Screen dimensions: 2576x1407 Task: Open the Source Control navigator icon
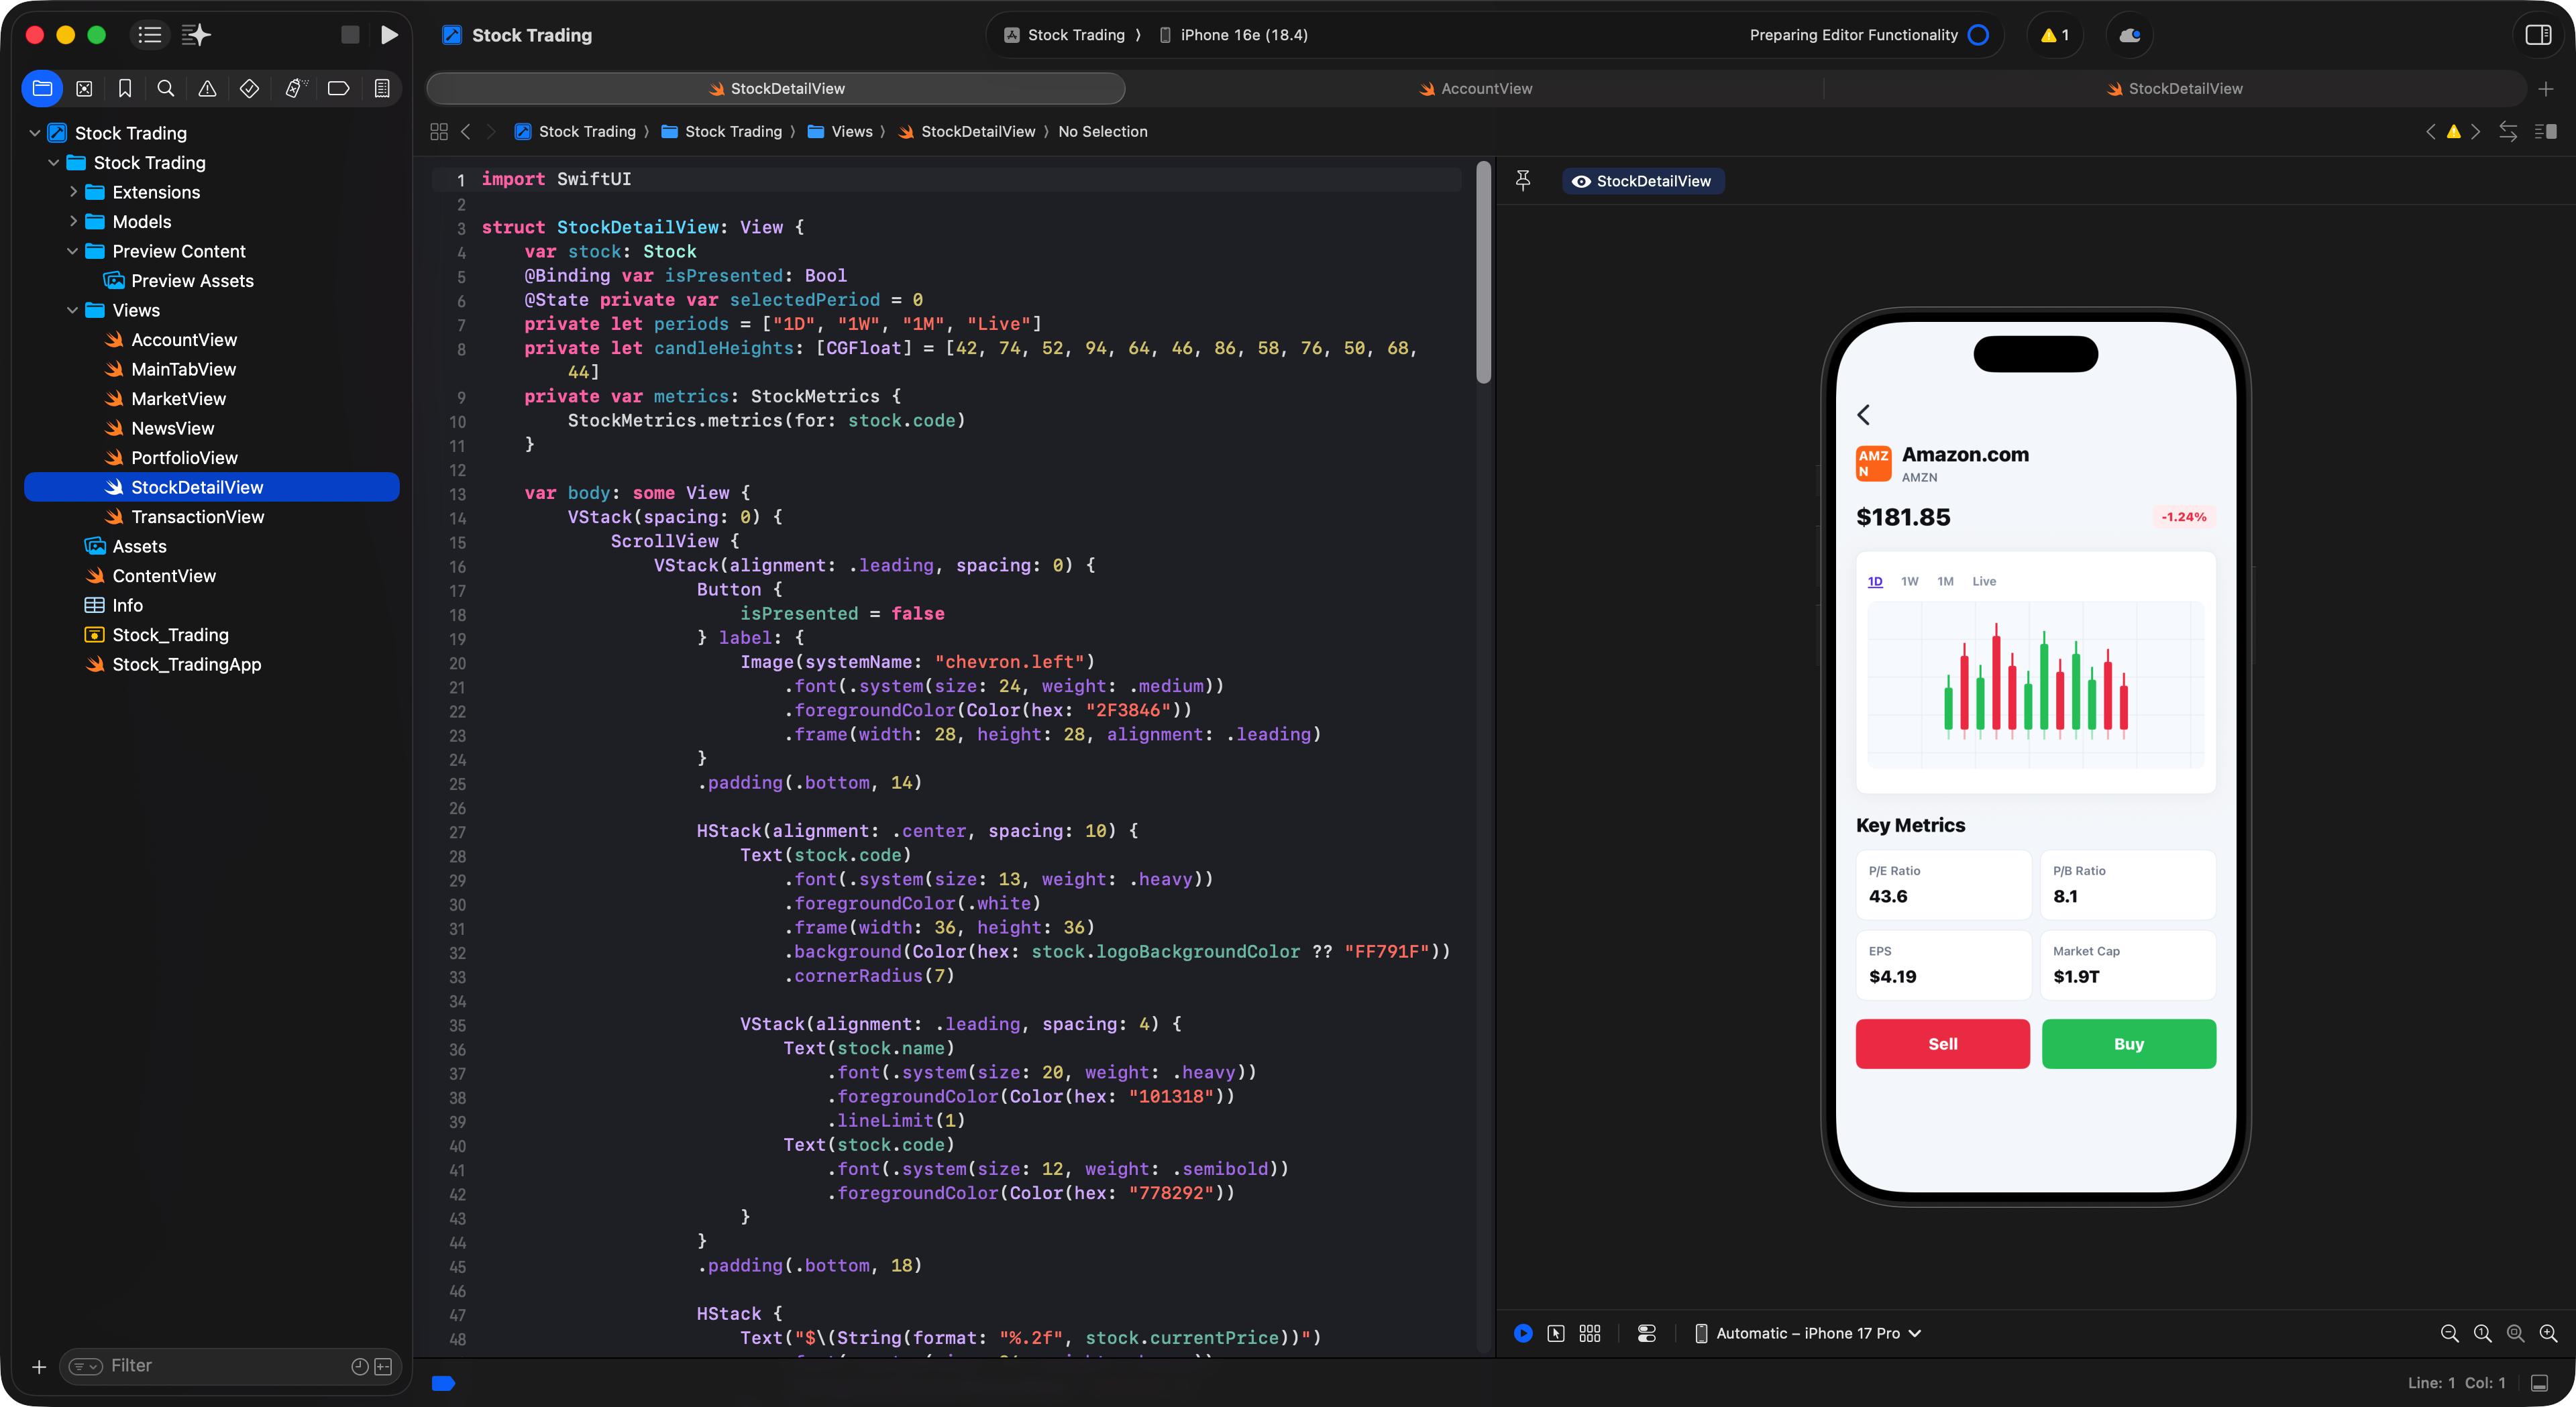pos(85,89)
